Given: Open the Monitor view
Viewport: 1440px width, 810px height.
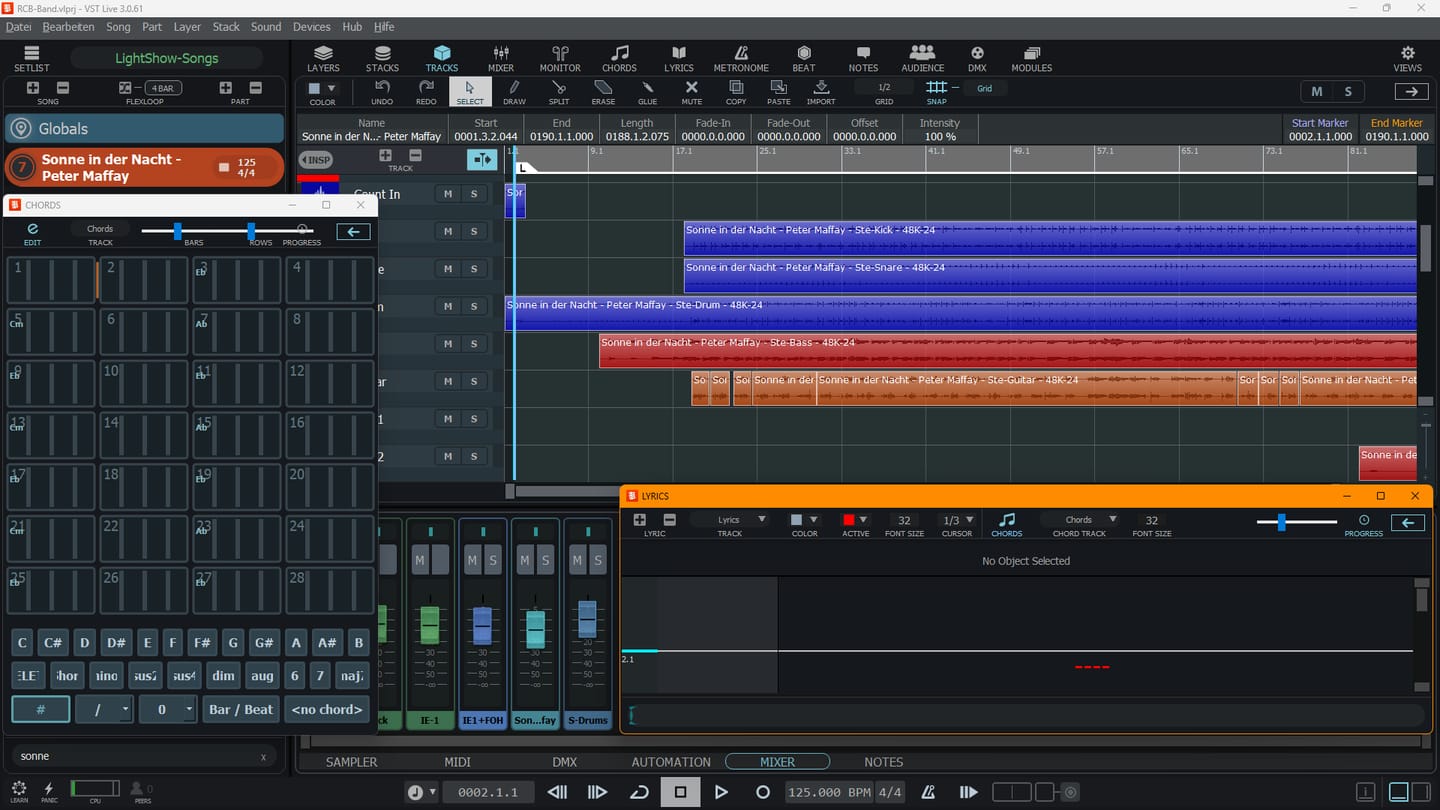Looking at the screenshot, I should pos(560,58).
